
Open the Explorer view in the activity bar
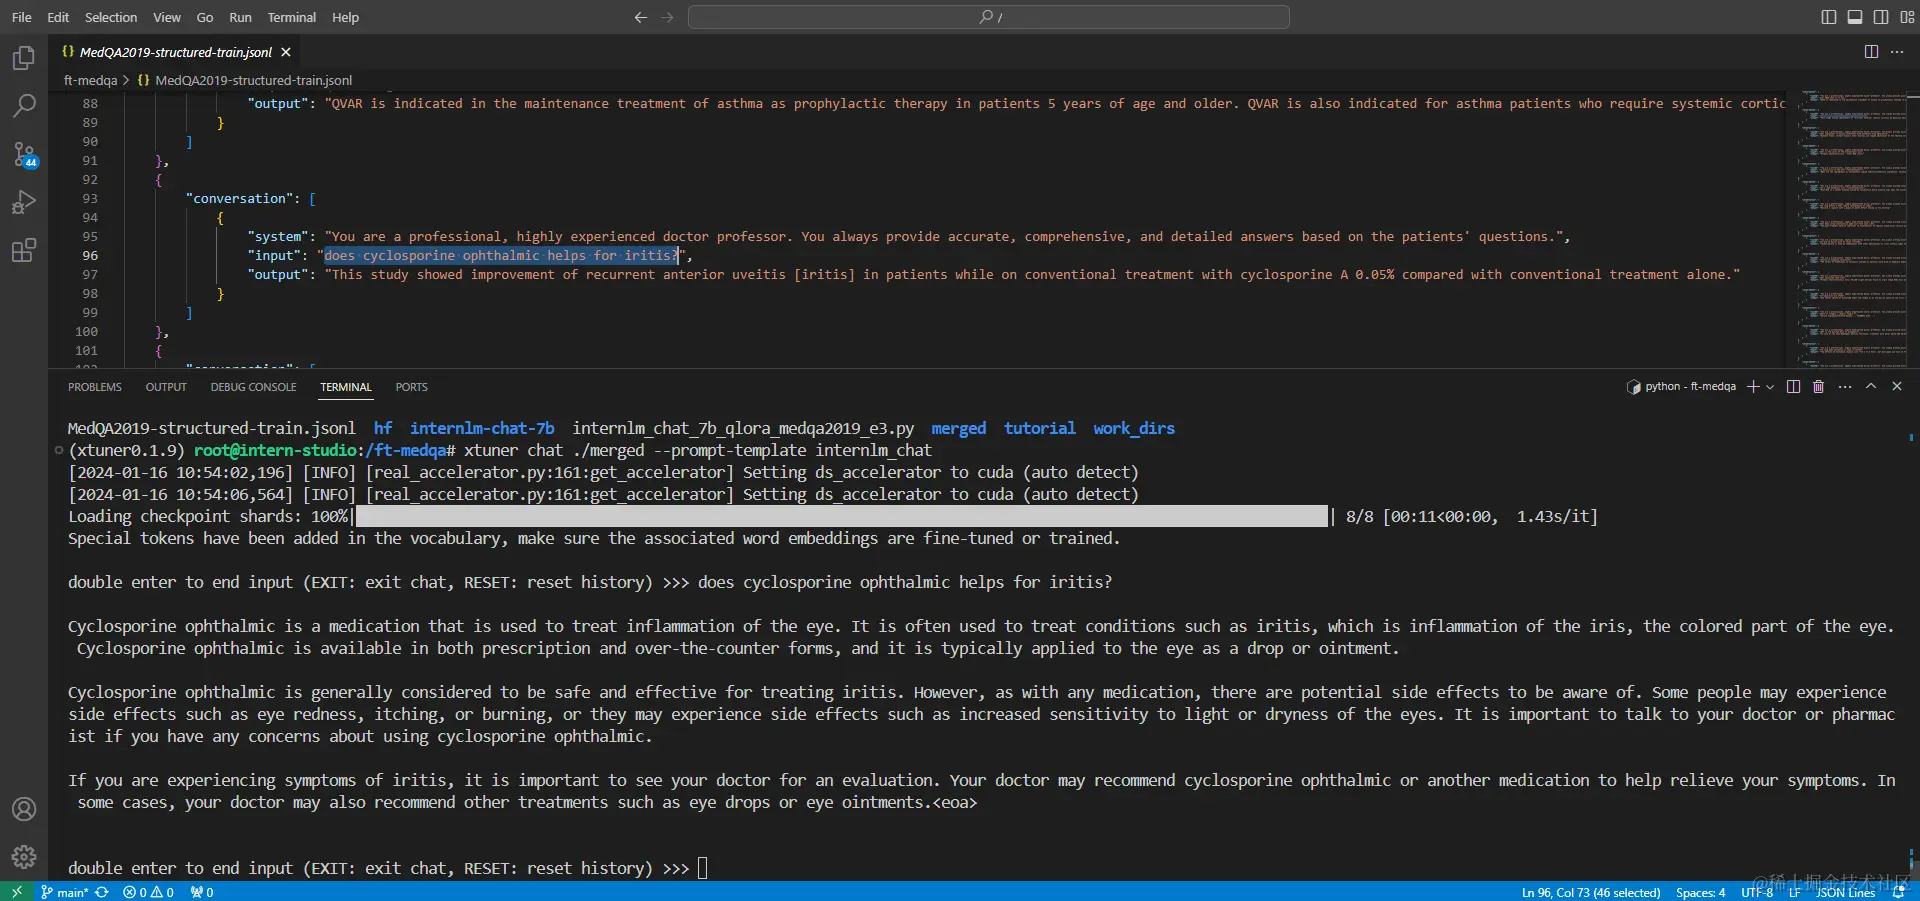click(24, 58)
